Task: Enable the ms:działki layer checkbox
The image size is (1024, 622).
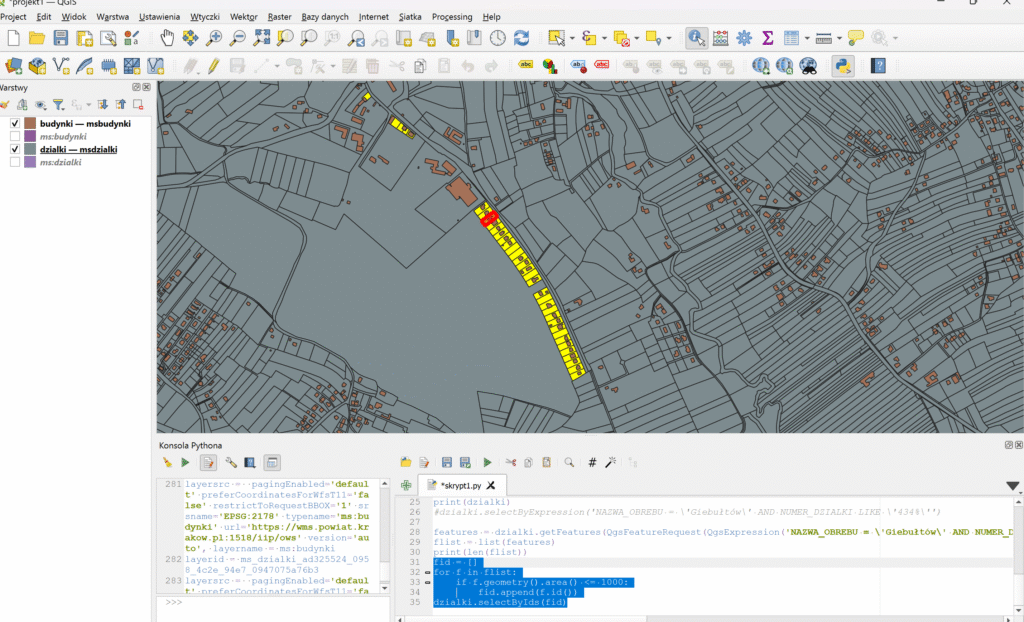Action: tap(15, 162)
